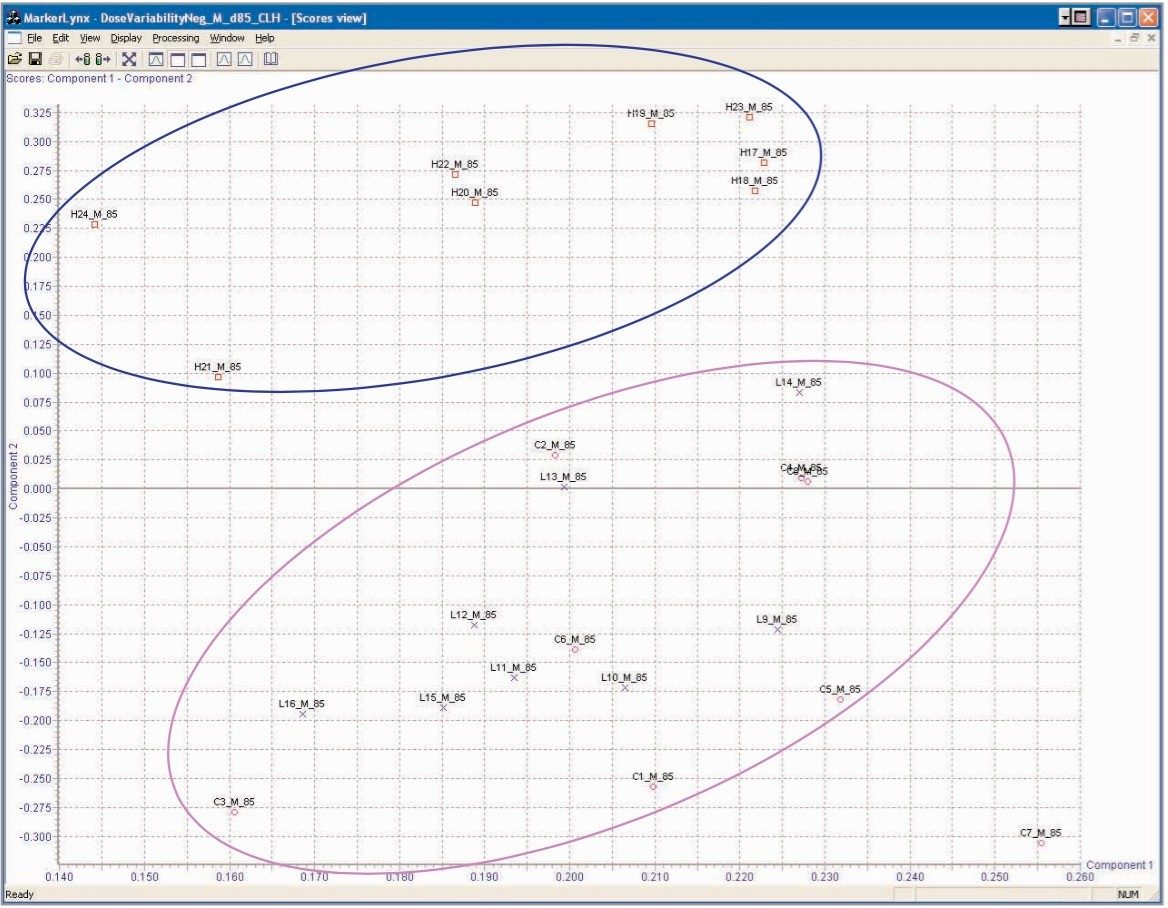This screenshot has height=908, width=1168.
Task: Select data point H20_M_85
Action: pyautogui.click(x=475, y=203)
